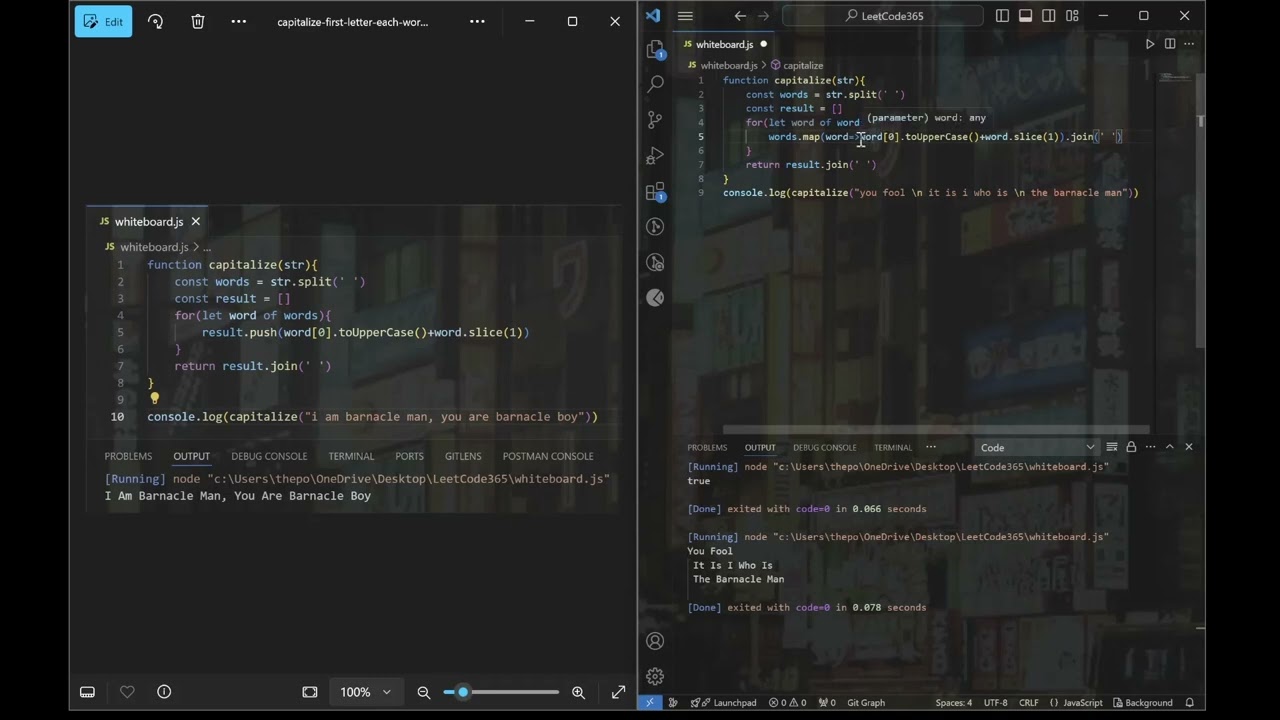Open the filmstrip view in Photos viewer
Viewport: 1280px width, 720px height.
tap(87, 692)
